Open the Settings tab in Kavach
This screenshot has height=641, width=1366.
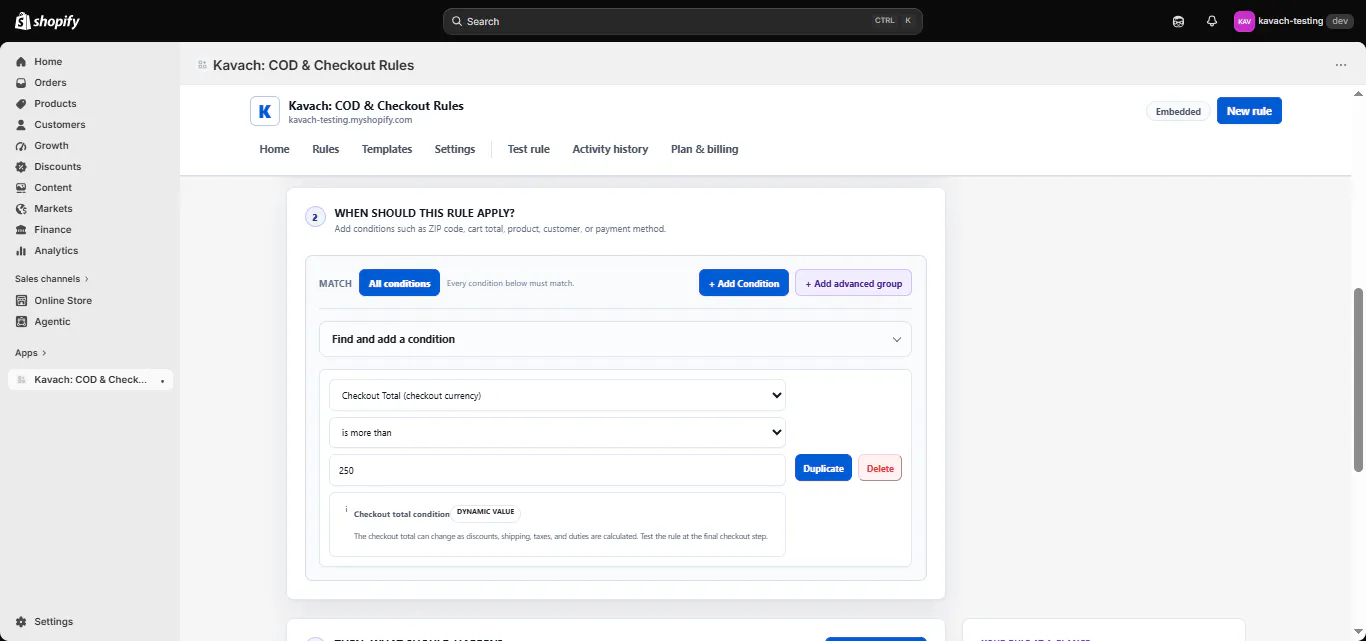point(455,149)
